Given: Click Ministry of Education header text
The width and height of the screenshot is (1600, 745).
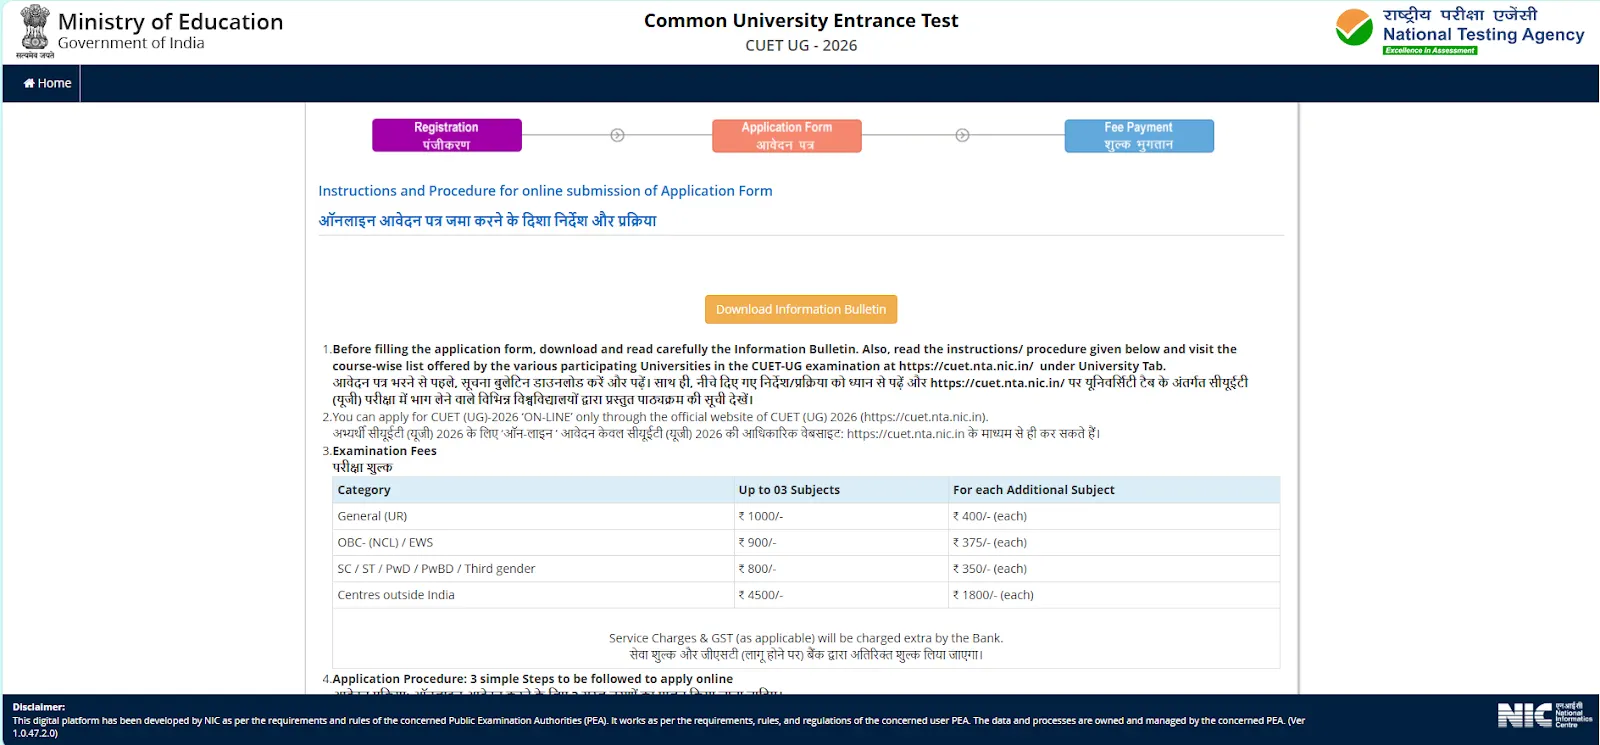Looking at the screenshot, I should [171, 21].
